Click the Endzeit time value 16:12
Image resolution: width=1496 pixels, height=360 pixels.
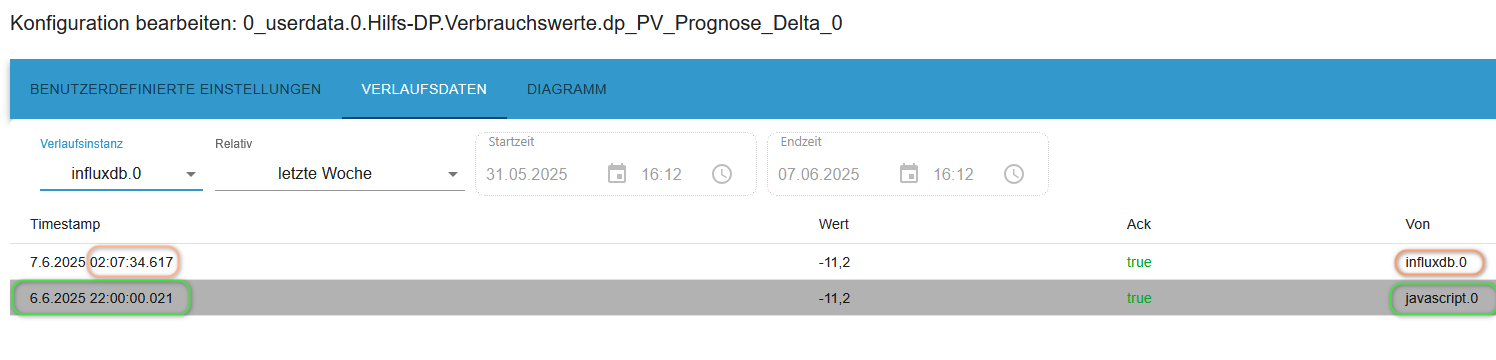pos(954,174)
